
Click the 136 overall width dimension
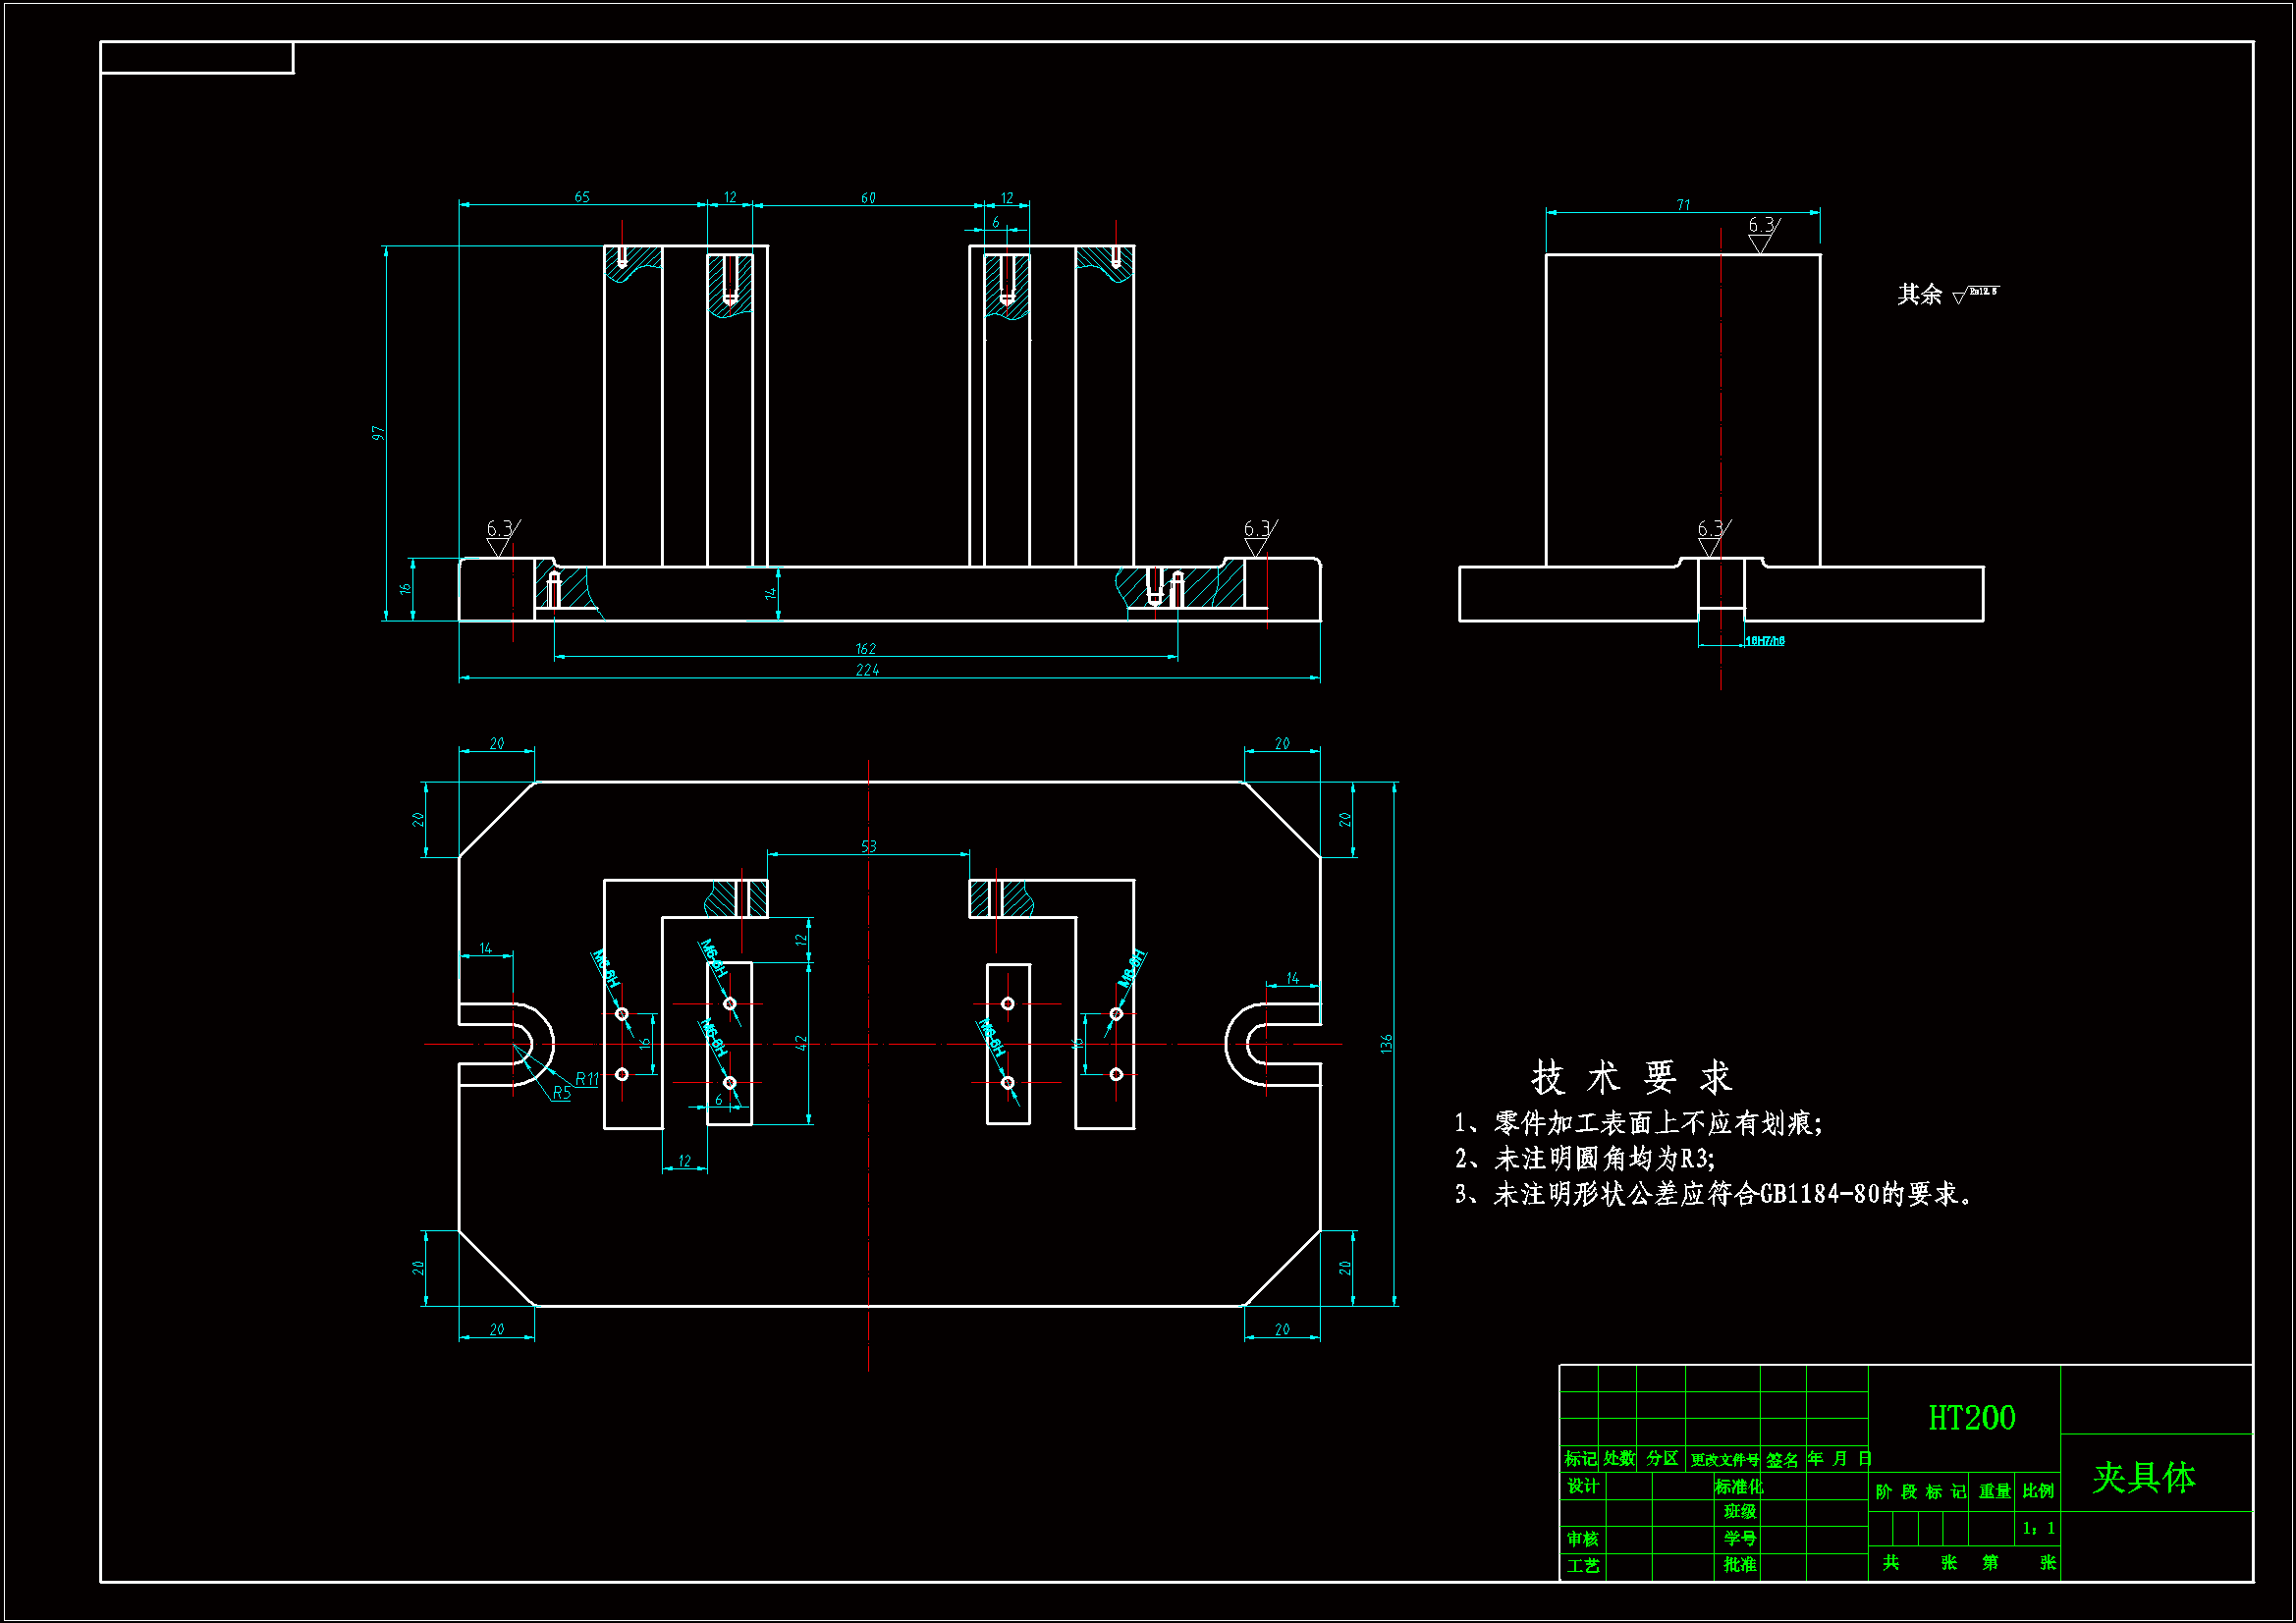(1385, 1043)
